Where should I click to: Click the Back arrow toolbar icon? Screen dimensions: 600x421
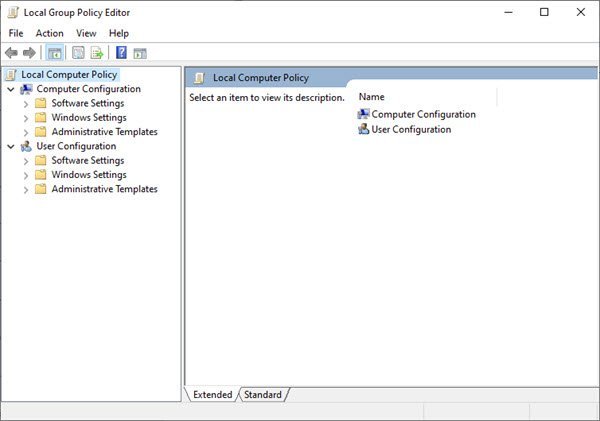point(11,52)
